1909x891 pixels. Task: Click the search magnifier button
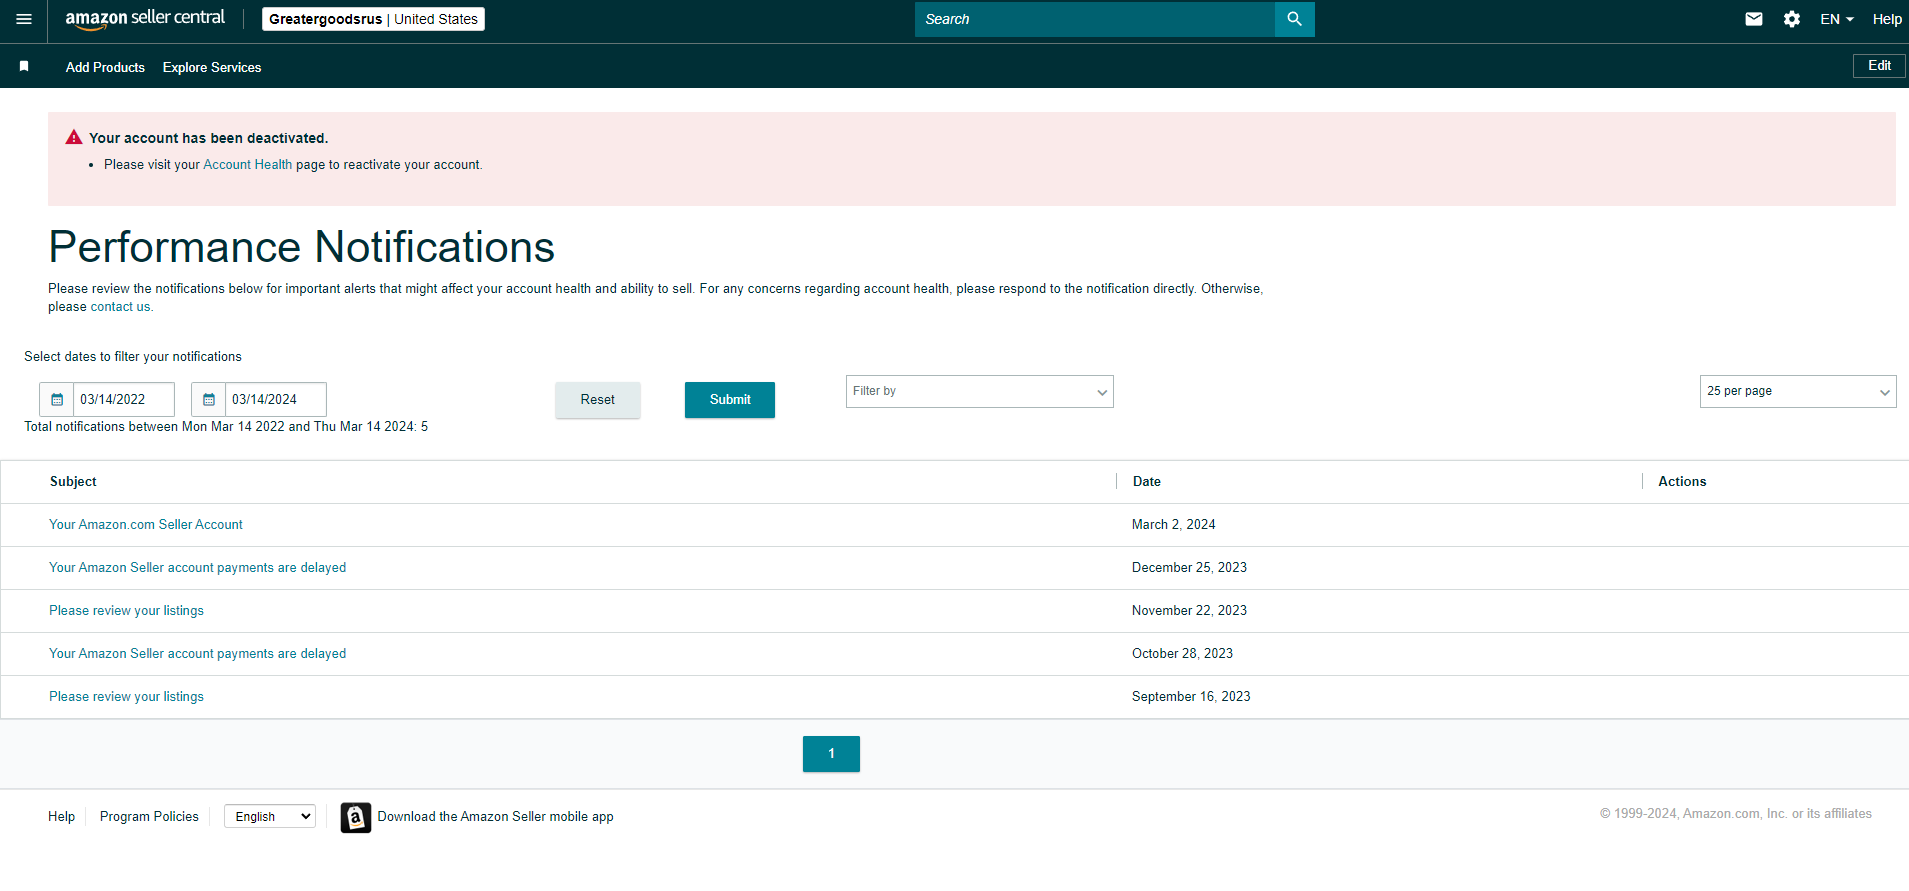[x=1294, y=19]
